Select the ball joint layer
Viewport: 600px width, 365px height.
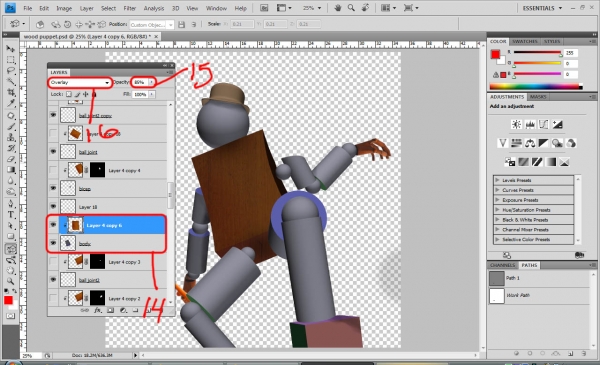[88, 152]
